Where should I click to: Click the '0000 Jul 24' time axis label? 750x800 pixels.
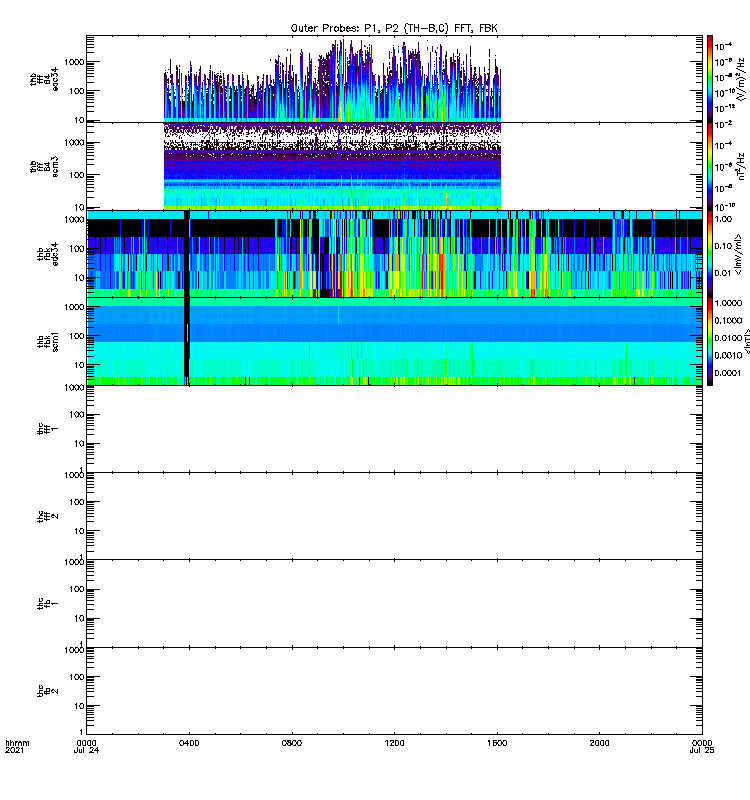pos(86,746)
